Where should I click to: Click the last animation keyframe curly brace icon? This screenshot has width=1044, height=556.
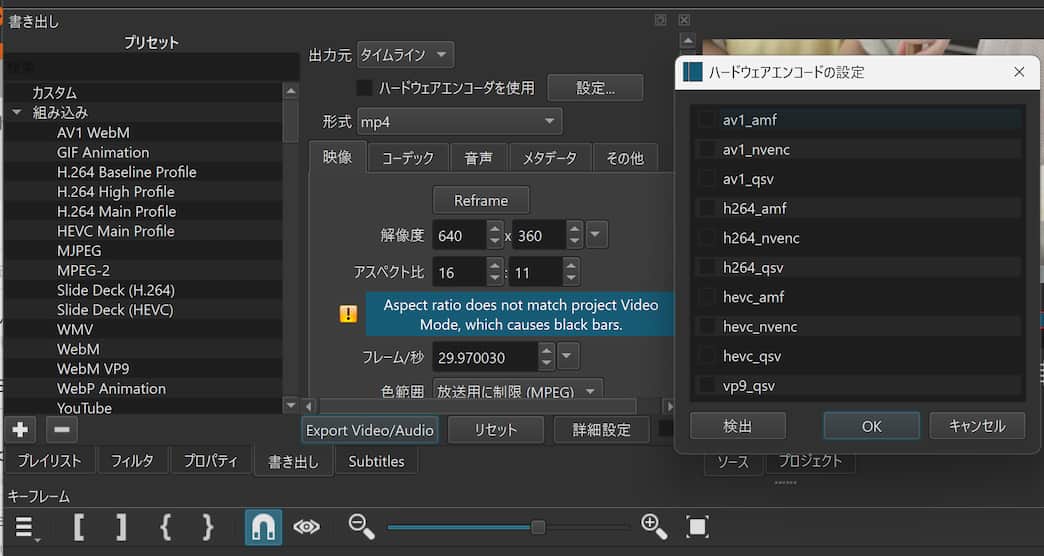pos(208,527)
